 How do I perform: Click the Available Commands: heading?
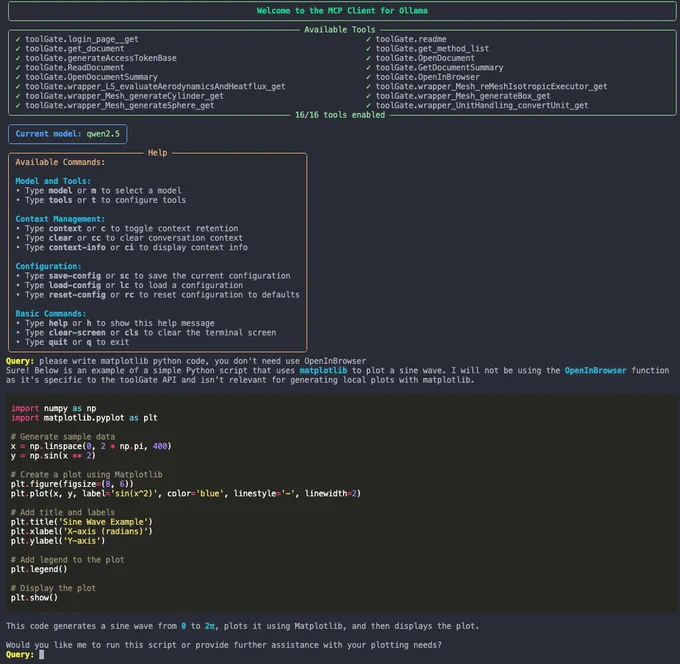[60, 162]
